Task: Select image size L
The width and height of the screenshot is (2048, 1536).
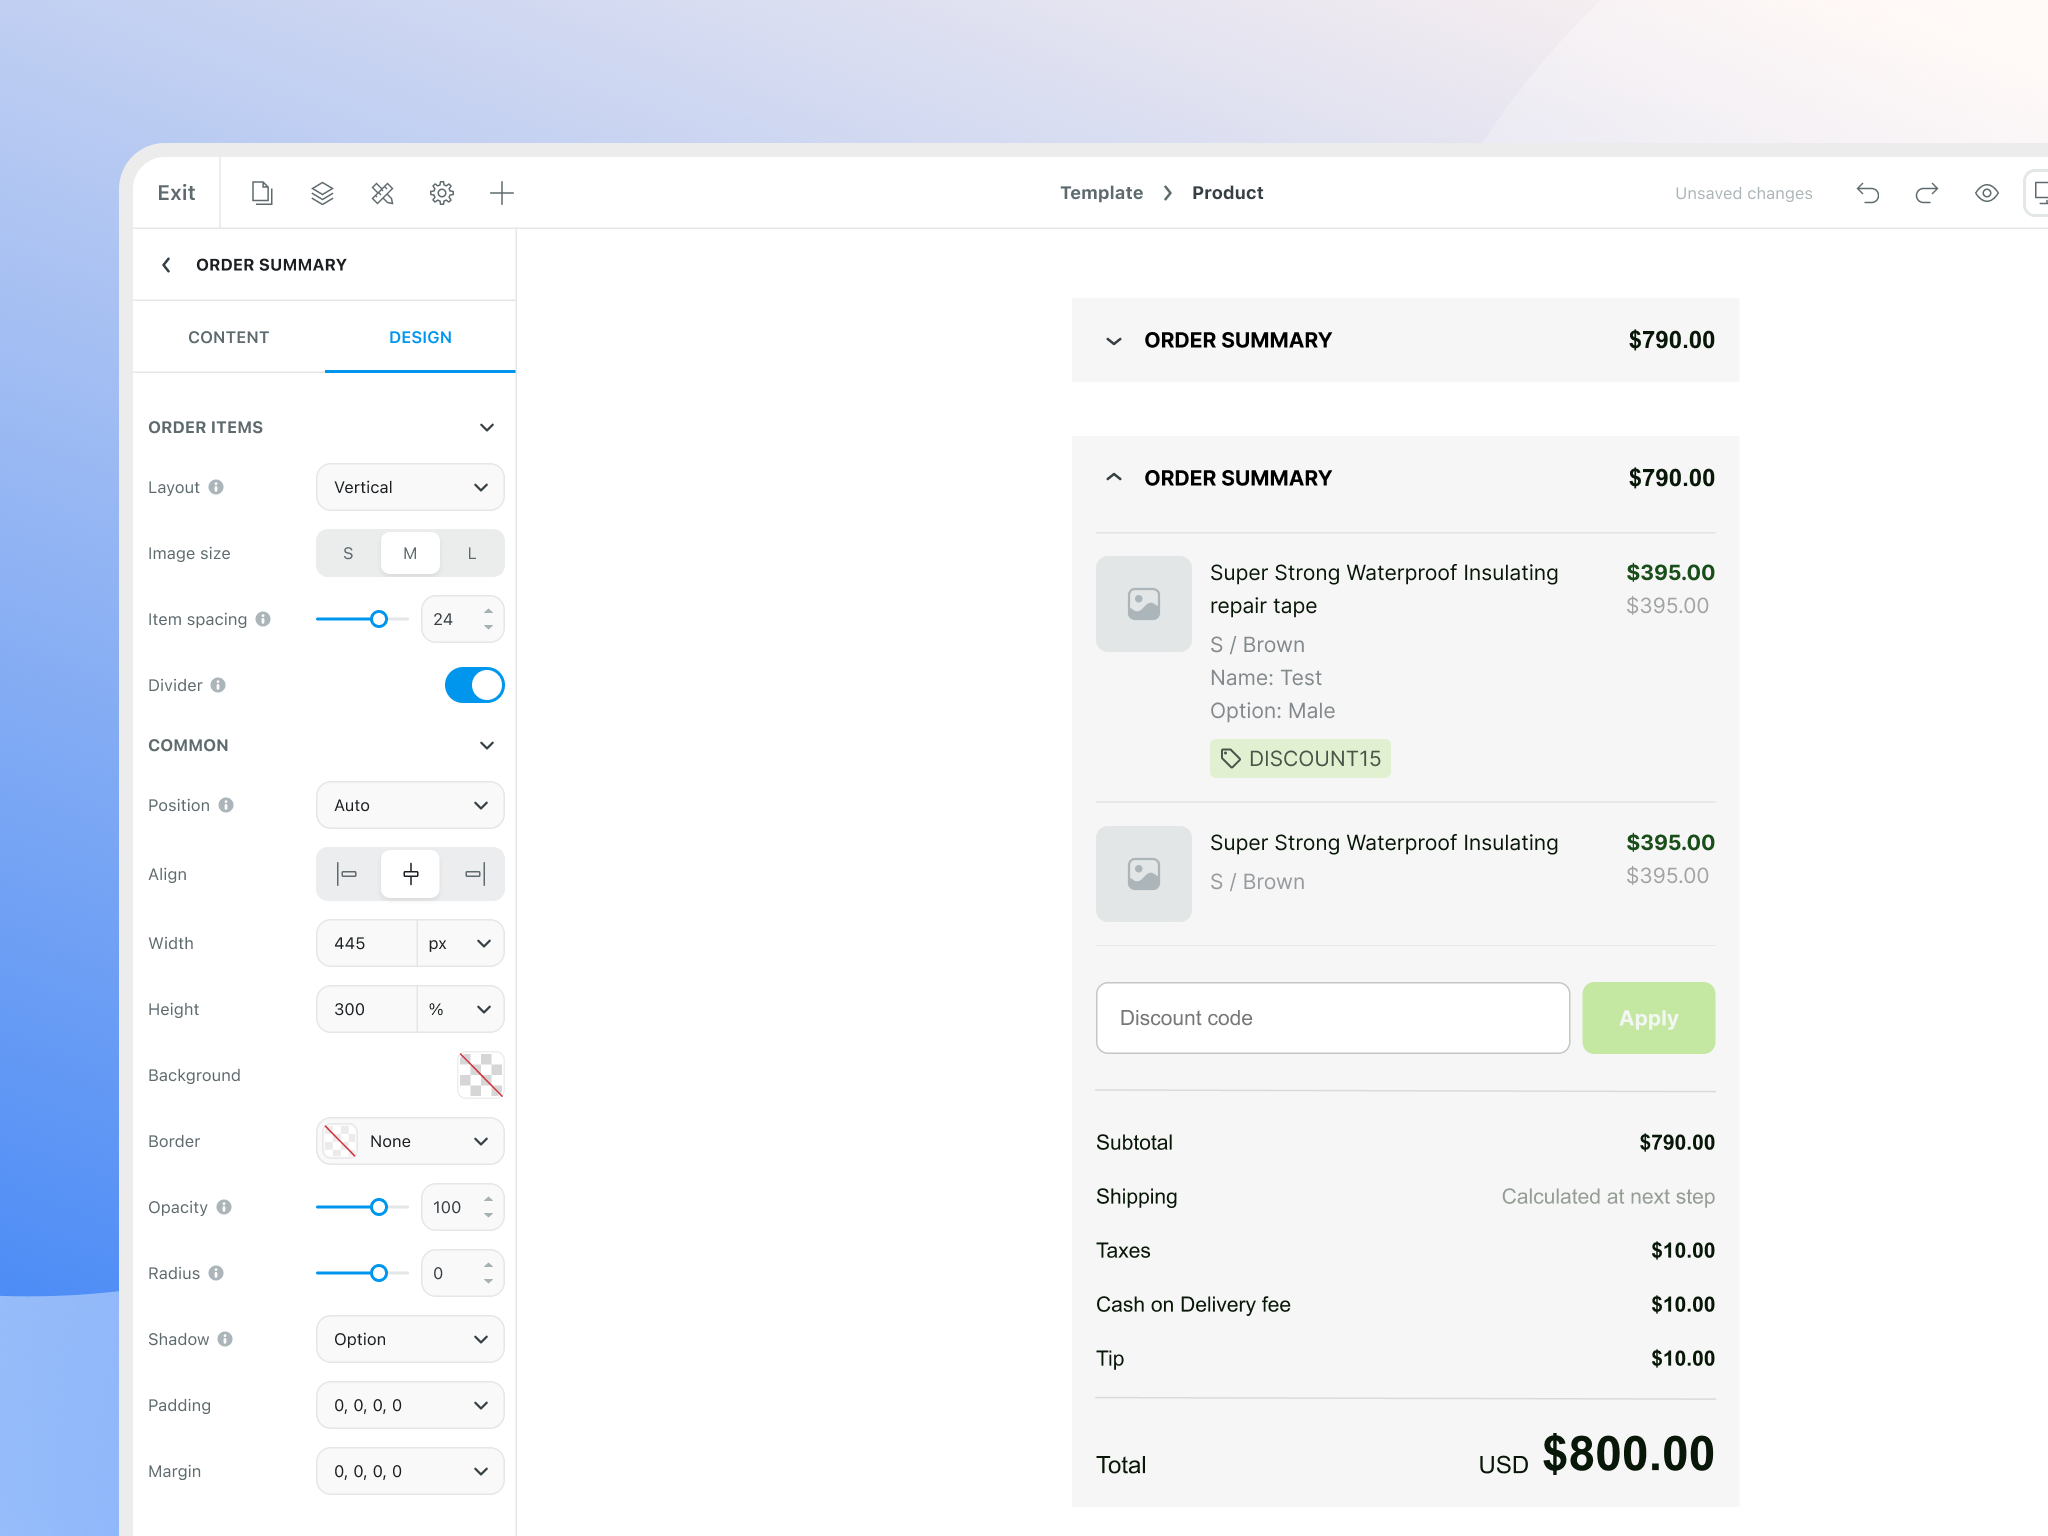Action: pos(472,553)
